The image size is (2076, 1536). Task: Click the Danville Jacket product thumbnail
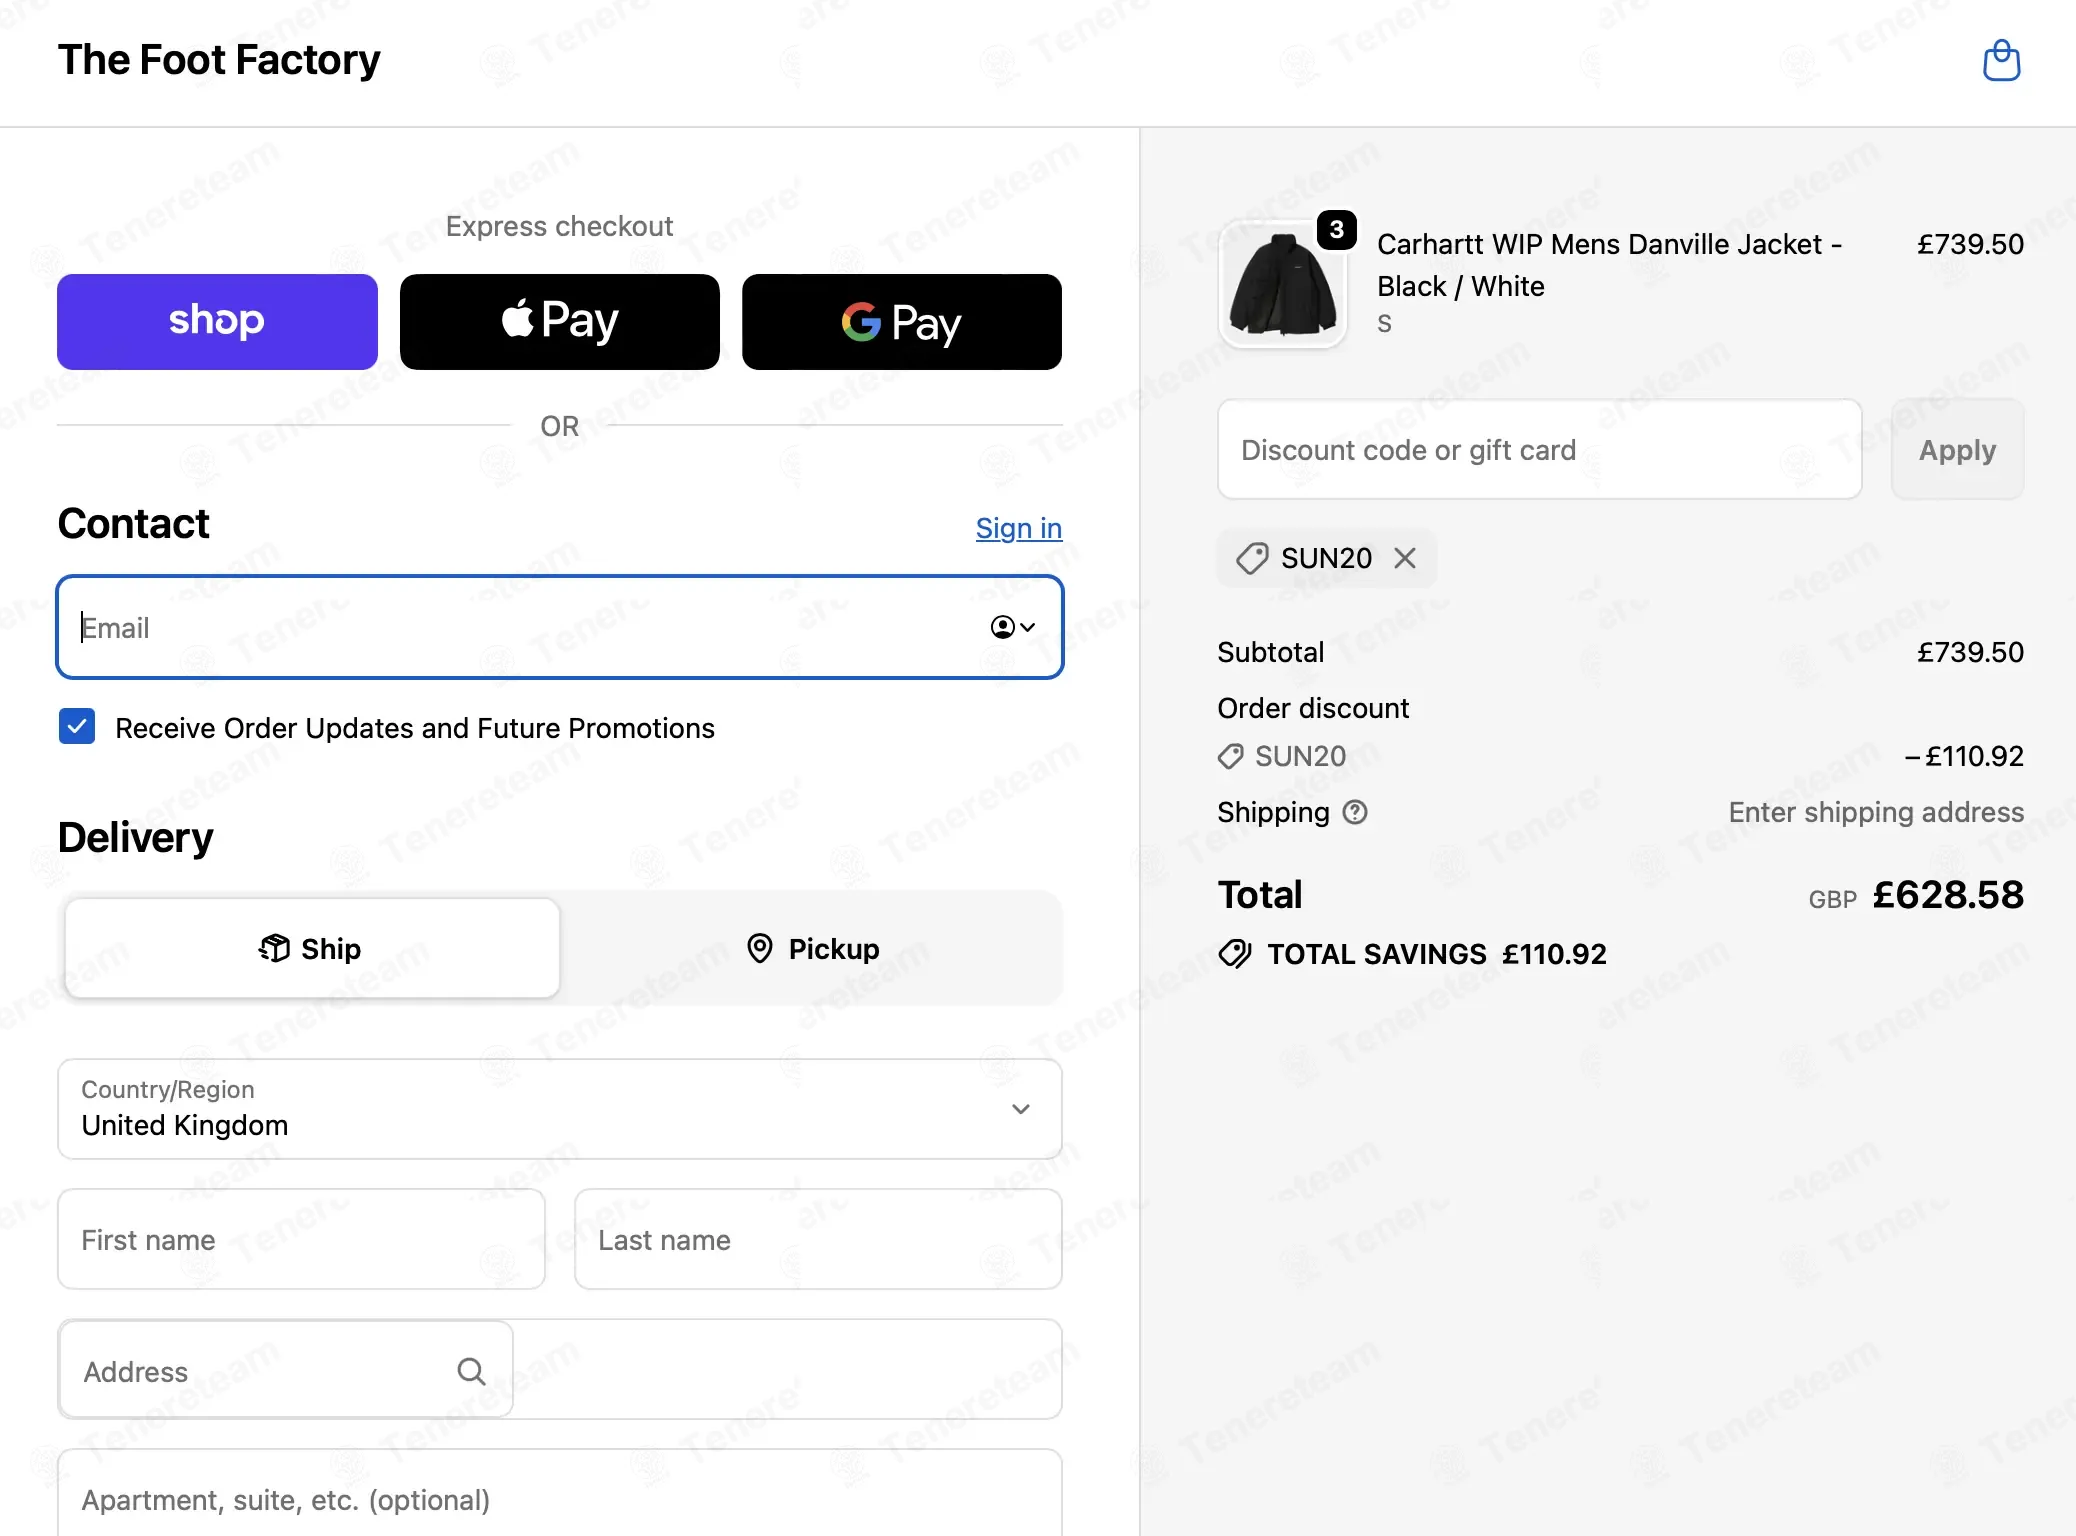tap(1283, 285)
